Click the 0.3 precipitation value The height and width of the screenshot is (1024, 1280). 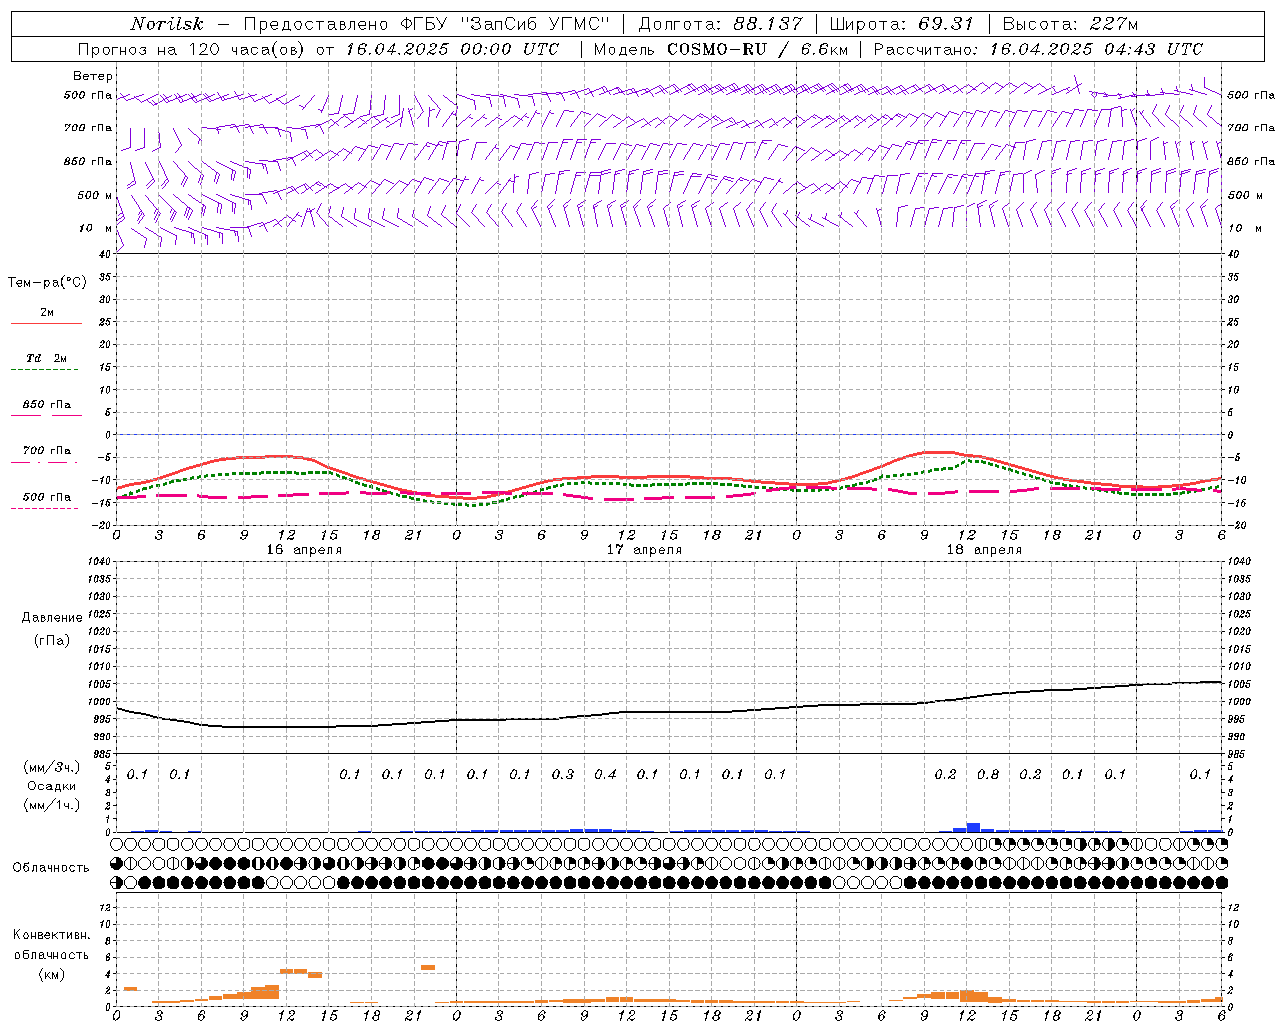563,775
